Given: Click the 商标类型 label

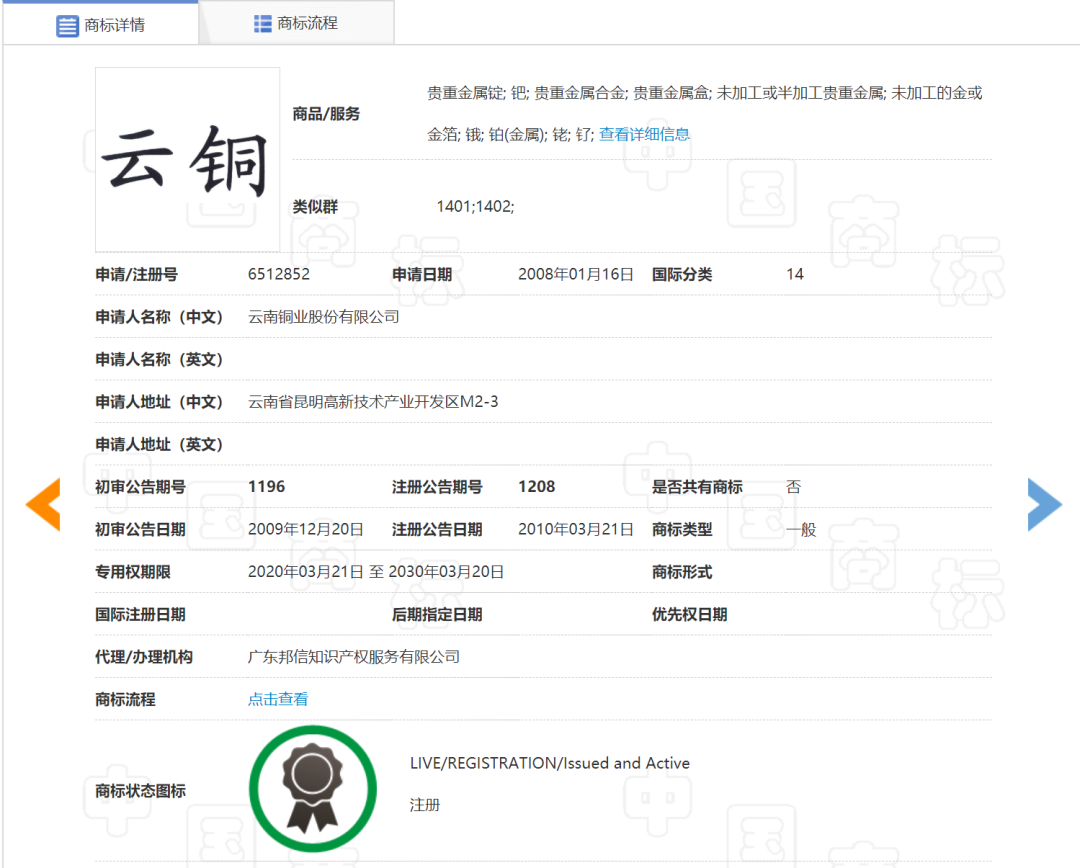Looking at the screenshot, I should 682,530.
